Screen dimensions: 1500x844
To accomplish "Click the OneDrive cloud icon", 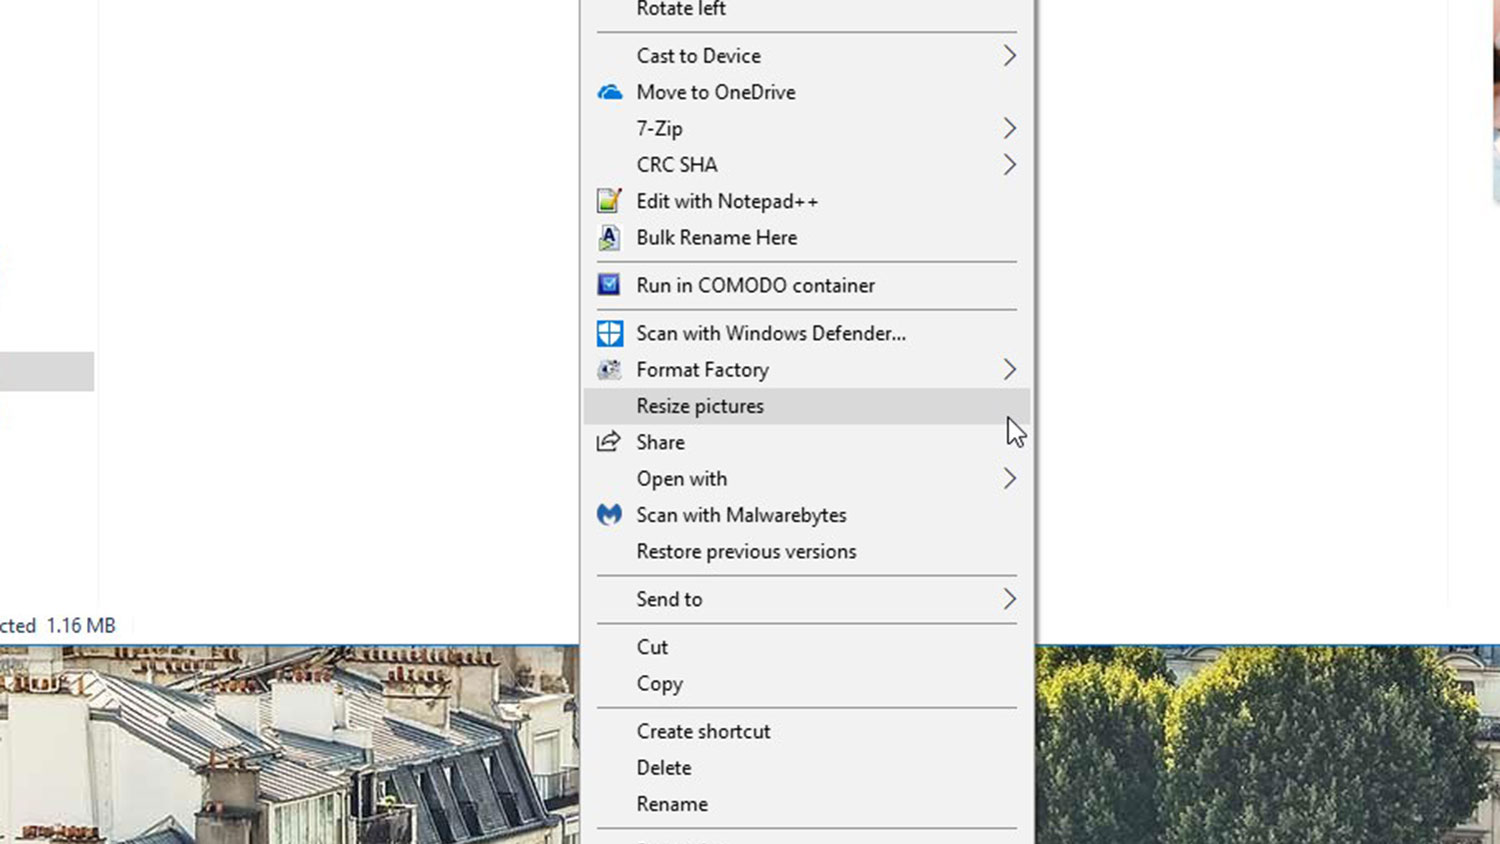I will [609, 92].
